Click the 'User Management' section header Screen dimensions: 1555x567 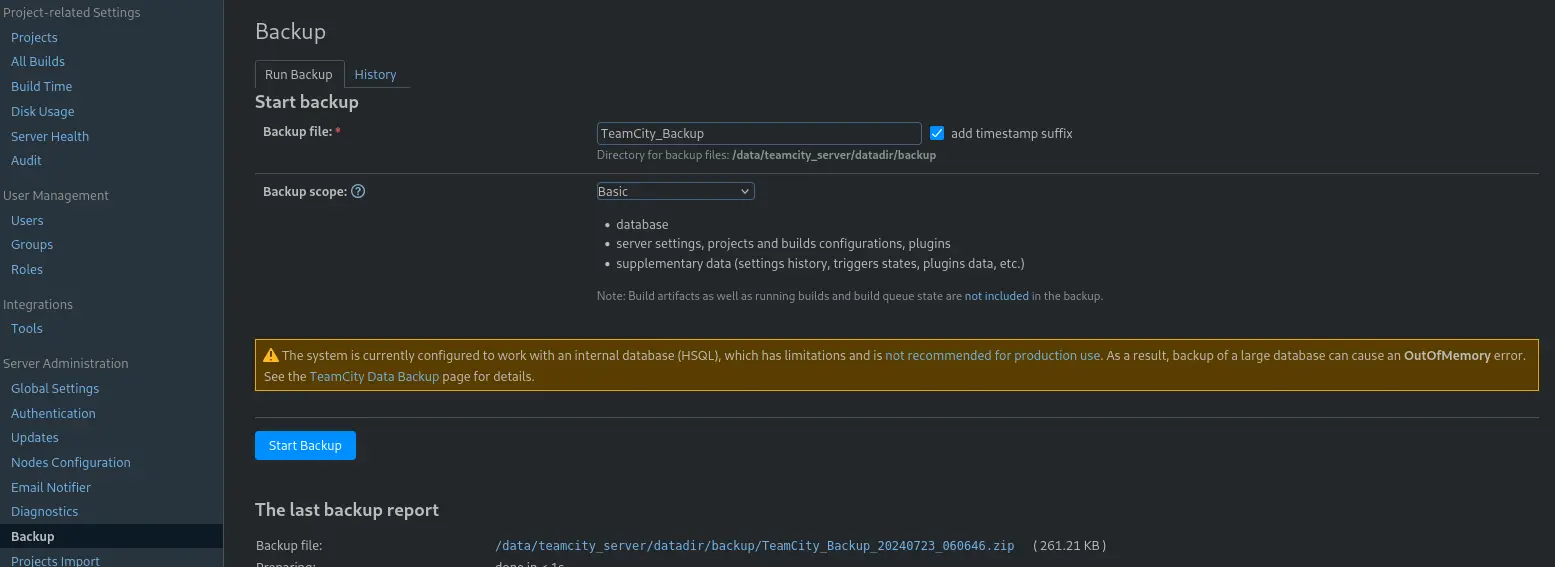pyautogui.click(x=56, y=195)
